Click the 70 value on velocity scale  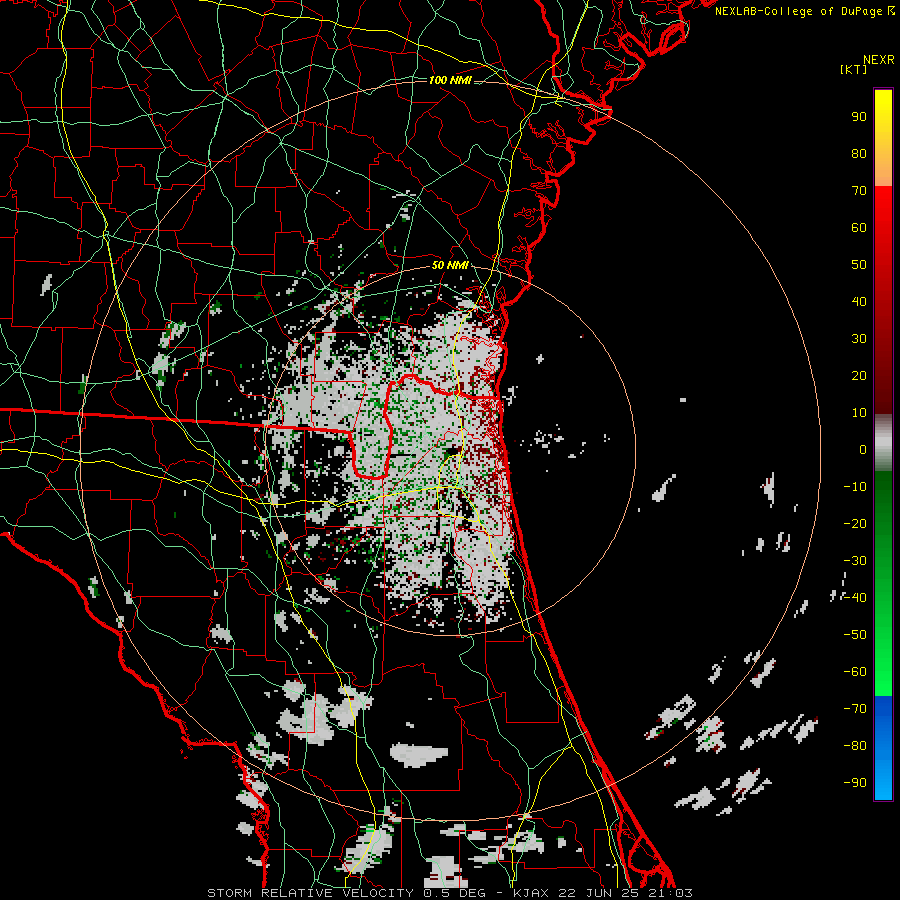coord(859,191)
